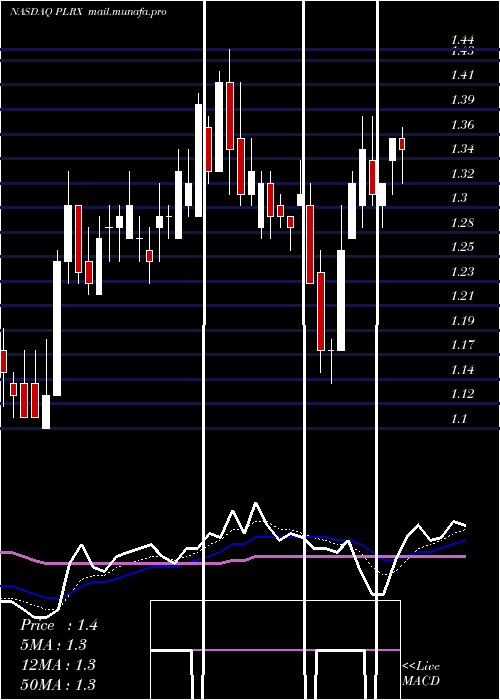Click the '5MA : 1.3' readout
The width and height of the screenshot is (500, 700).
54,645
